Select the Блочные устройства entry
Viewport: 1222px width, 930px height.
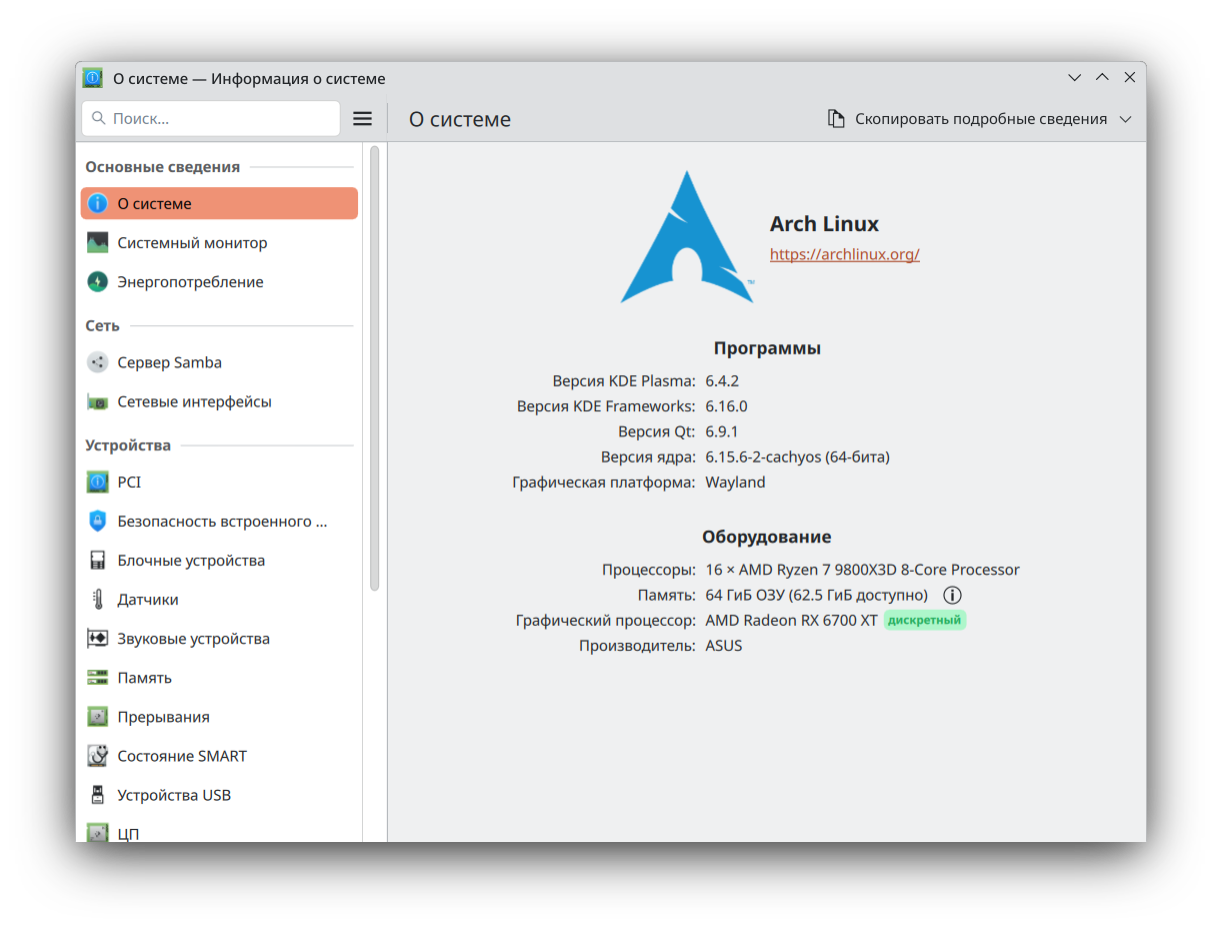[x=219, y=561]
